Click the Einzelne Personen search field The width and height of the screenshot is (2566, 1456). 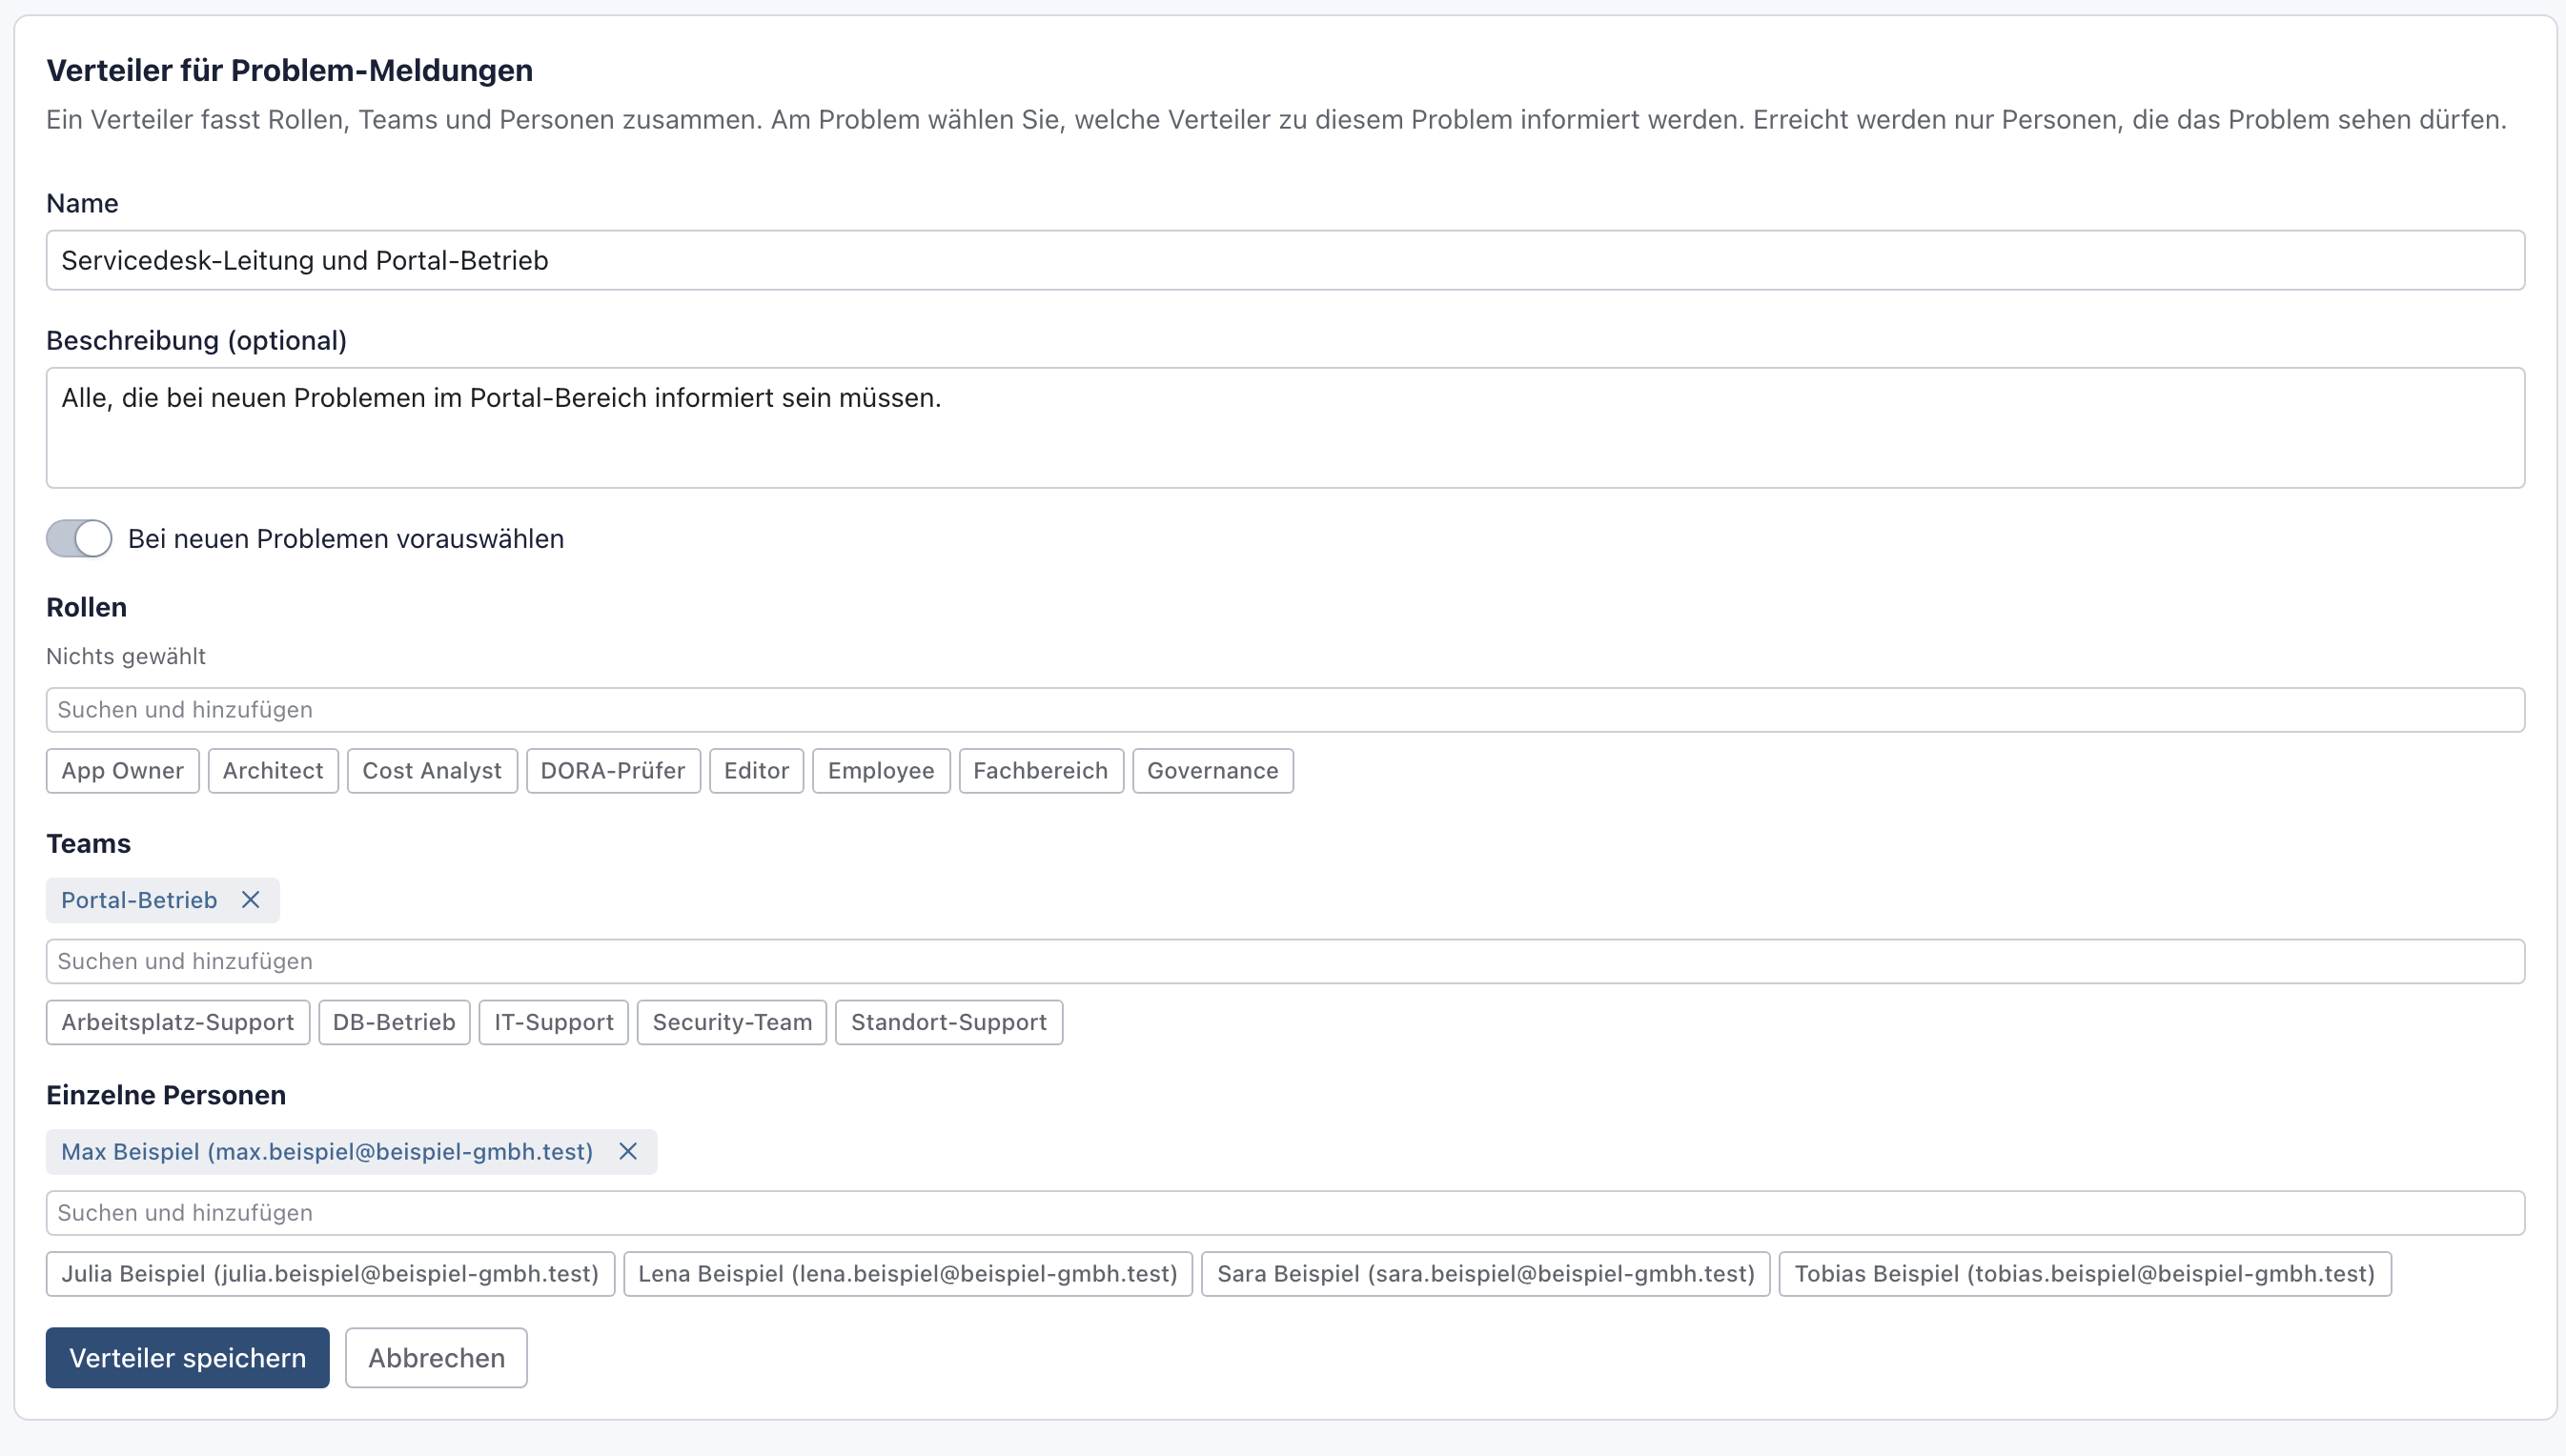[1285, 1213]
